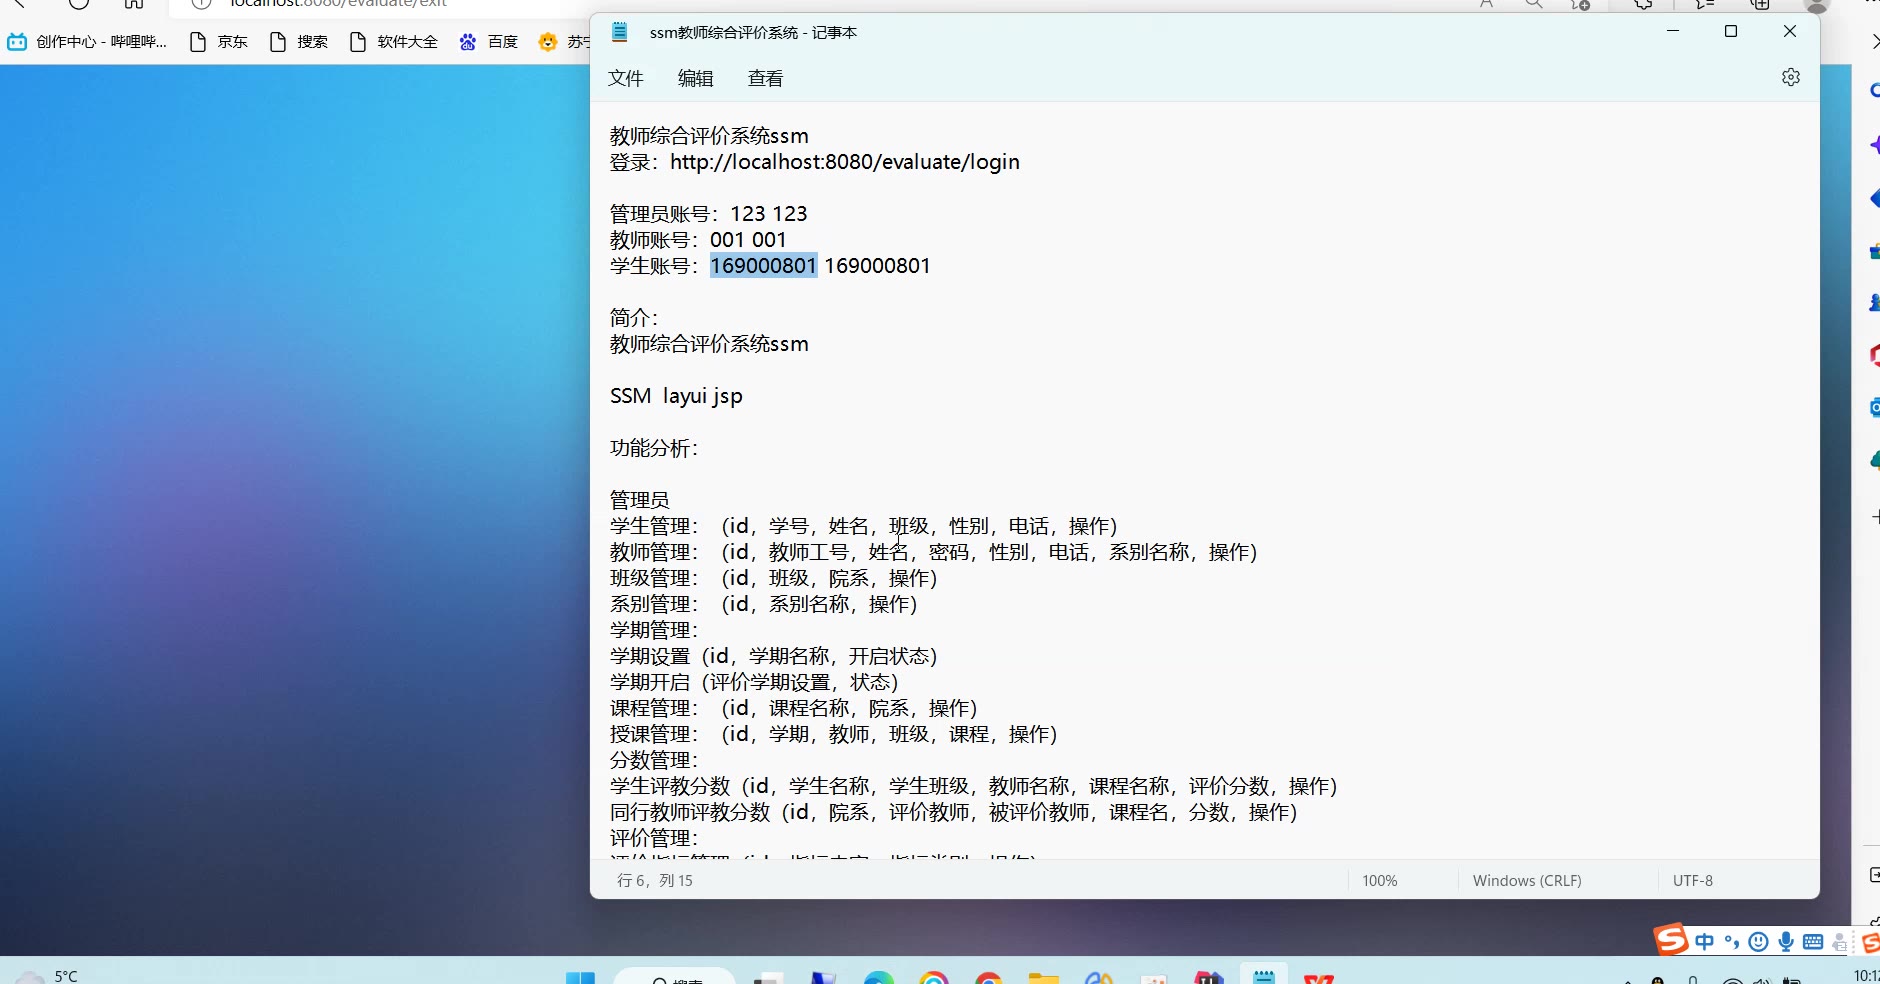Click the 100% zoom level in status bar
The width and height of the screenshot is (1880, 984).
(x=1379, y=881)
